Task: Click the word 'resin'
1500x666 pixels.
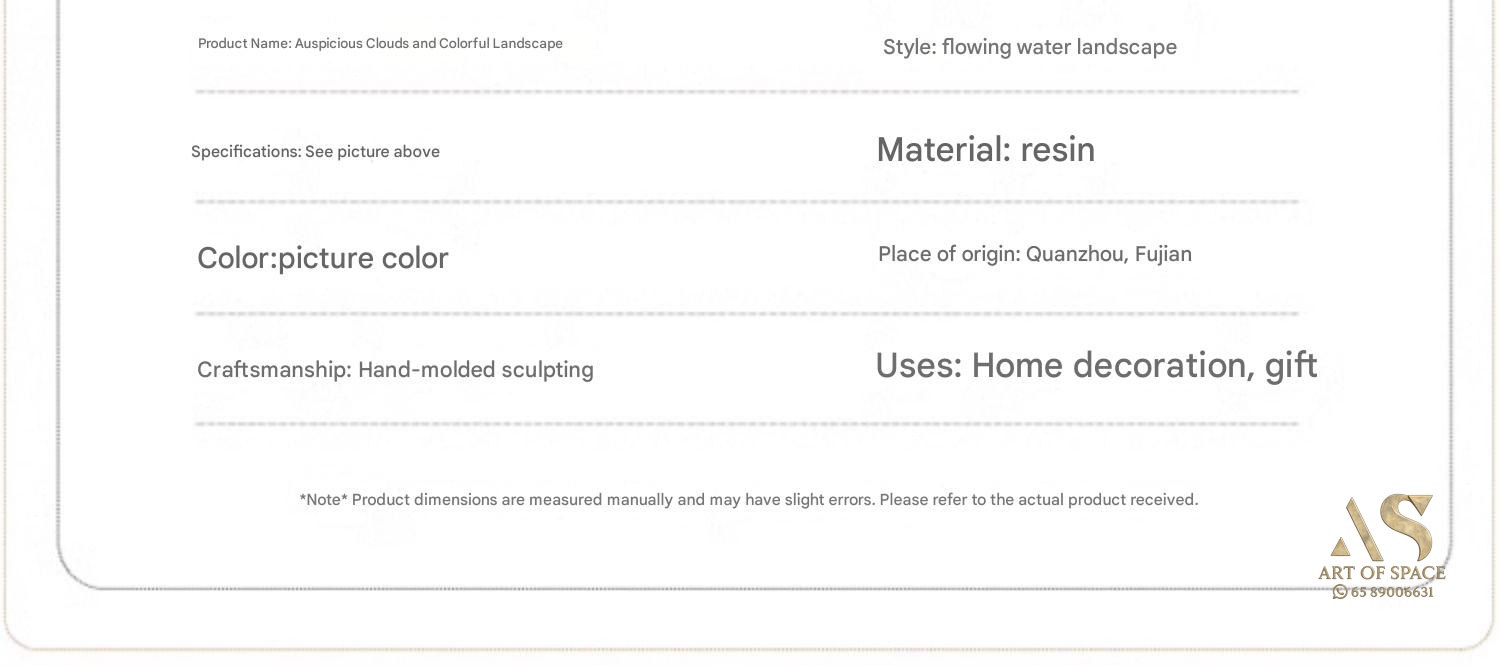Action: 1057,150
